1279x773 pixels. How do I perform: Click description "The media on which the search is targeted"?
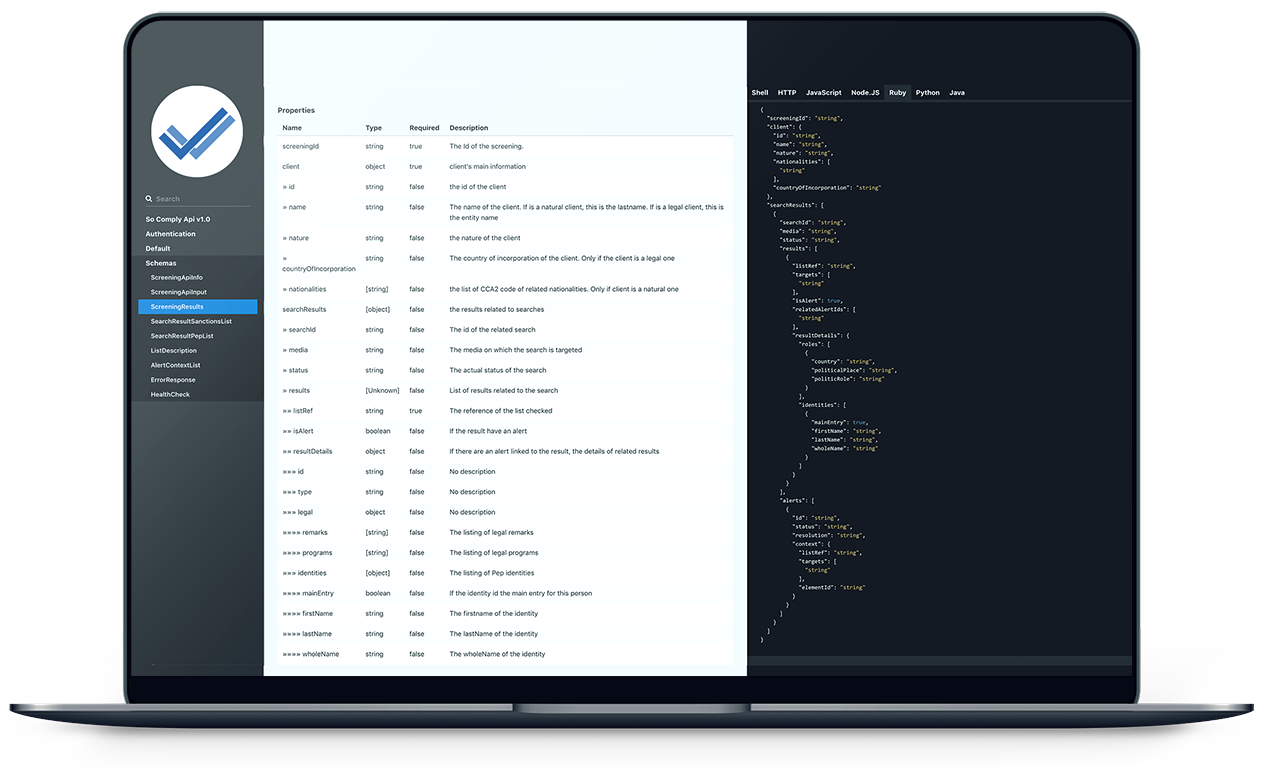click(515, 350)
